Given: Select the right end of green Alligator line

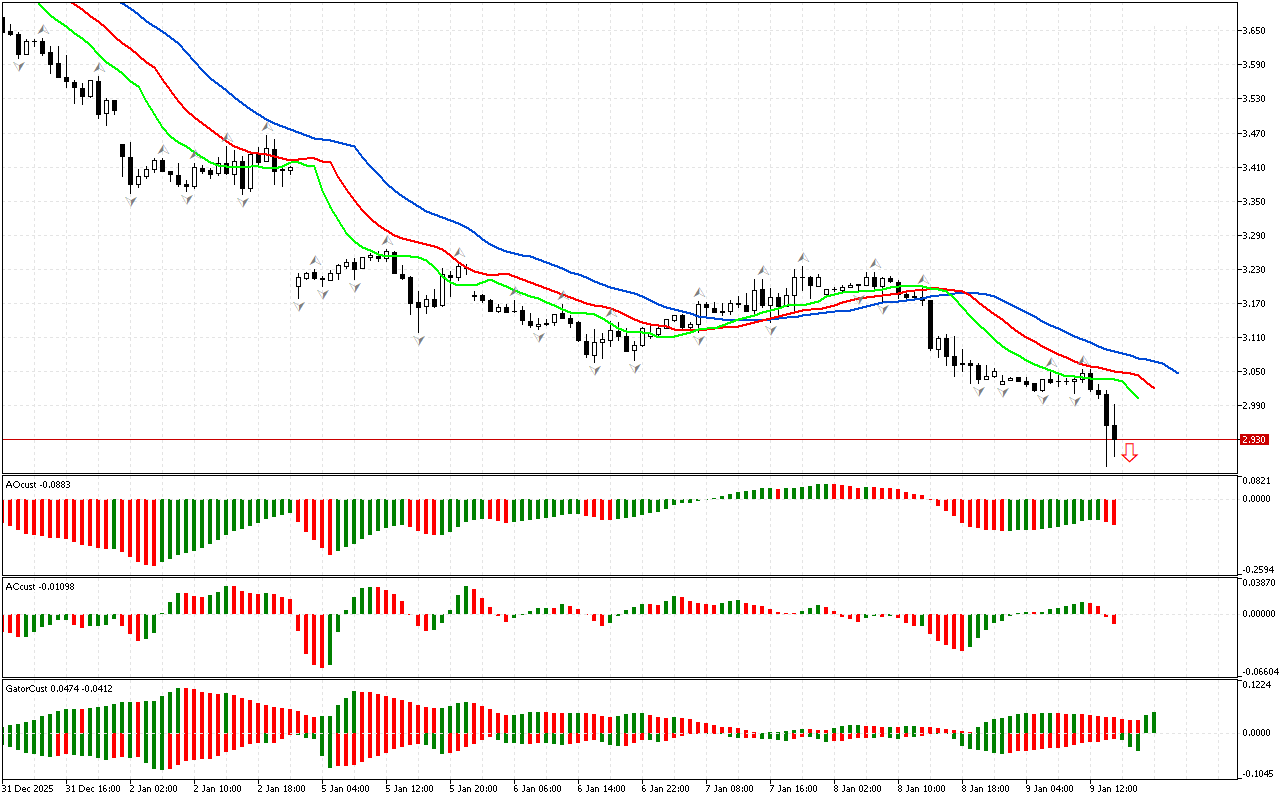Looking at the screenshot, I should [x=1138, y=399].
